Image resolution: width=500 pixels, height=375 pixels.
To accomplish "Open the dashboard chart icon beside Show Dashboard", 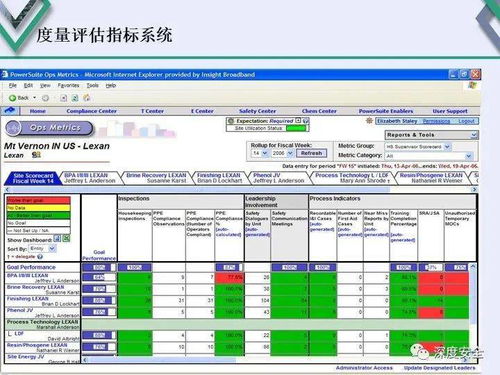I will (57, 239).
